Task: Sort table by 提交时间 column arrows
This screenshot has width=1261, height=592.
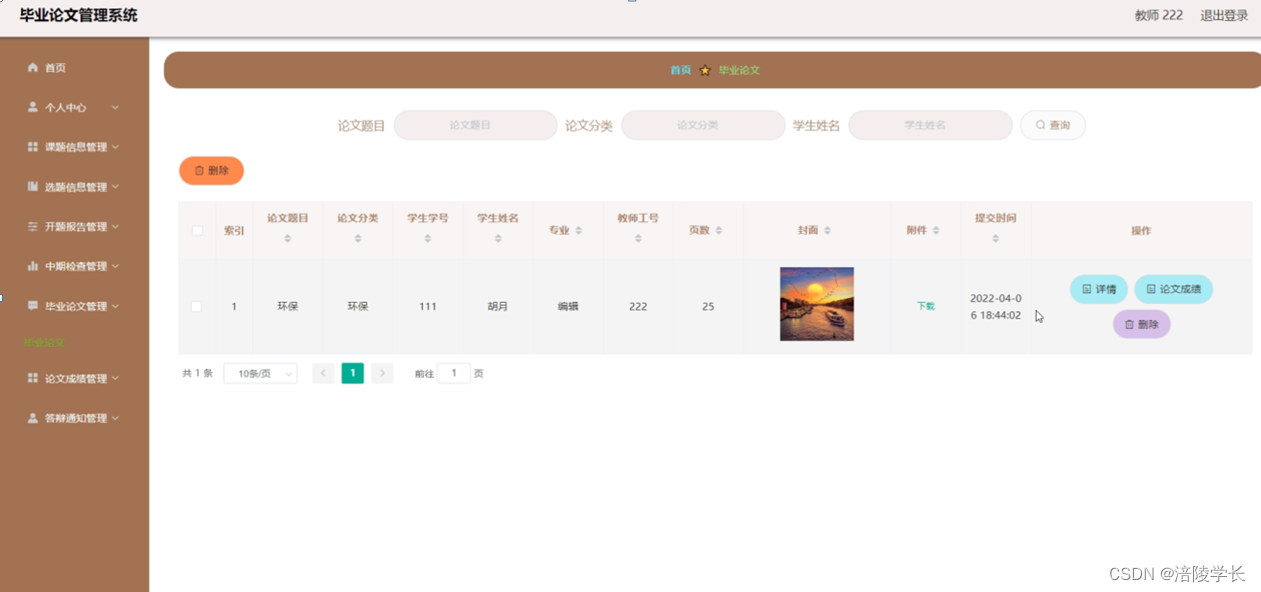Action: click(996, 239)
